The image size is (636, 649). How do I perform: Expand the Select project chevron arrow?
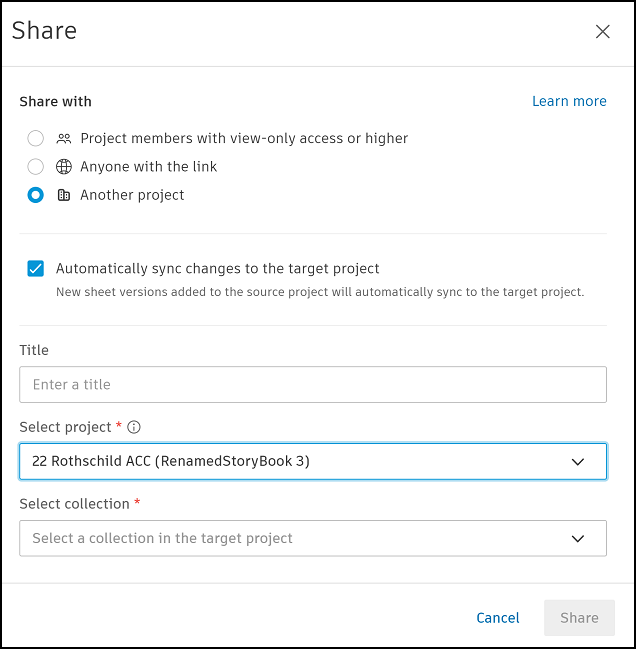(577, 461)
